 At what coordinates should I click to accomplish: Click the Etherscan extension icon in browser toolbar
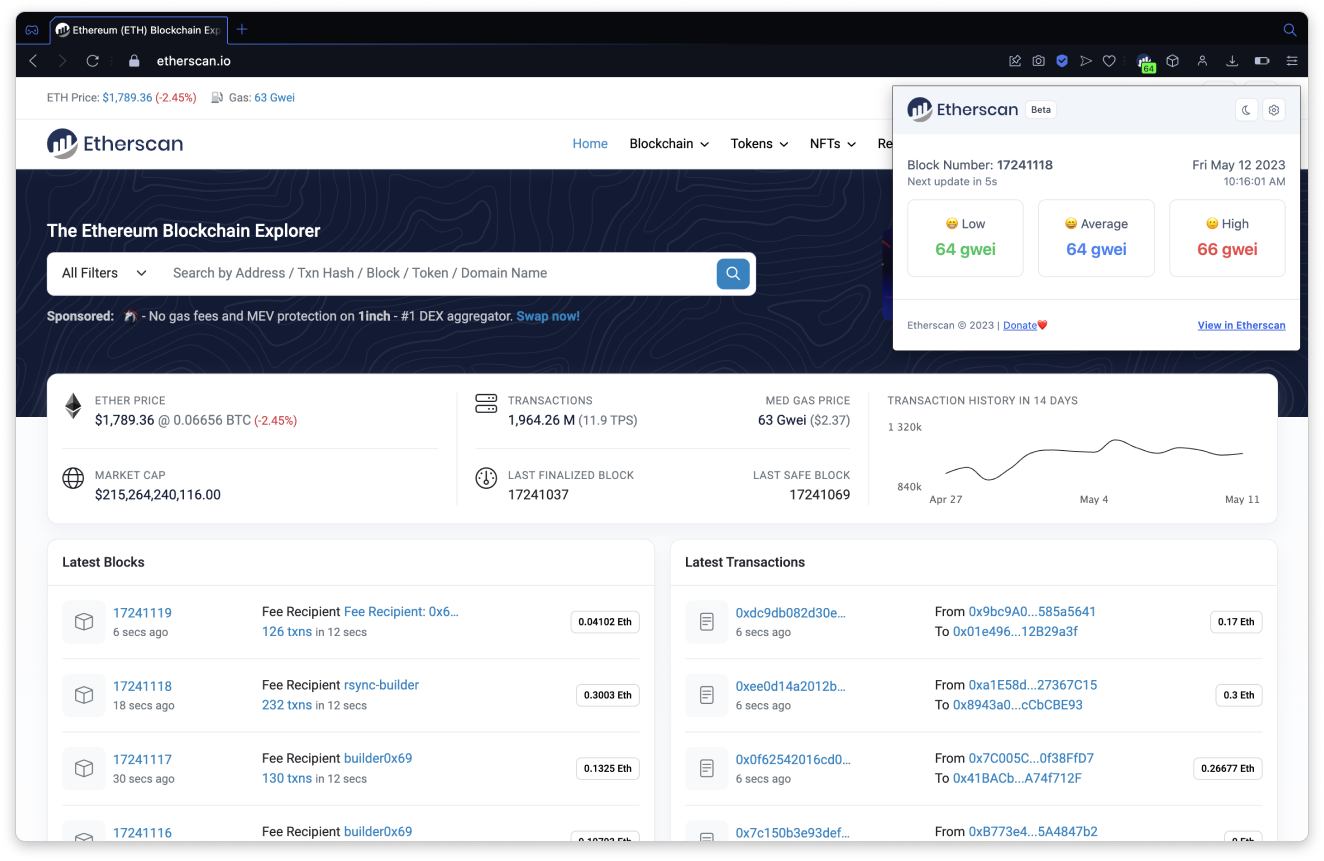[1145, 61]
